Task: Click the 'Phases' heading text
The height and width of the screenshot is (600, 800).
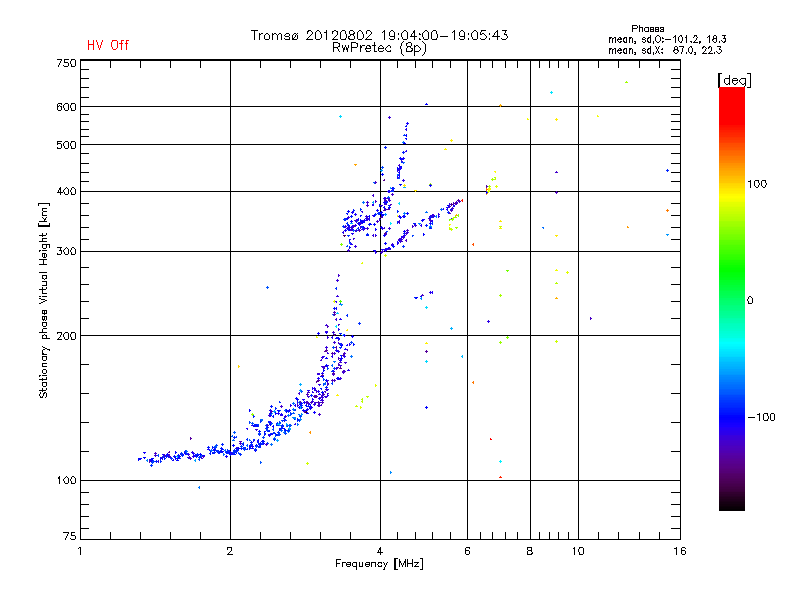Action: (647, 29)
